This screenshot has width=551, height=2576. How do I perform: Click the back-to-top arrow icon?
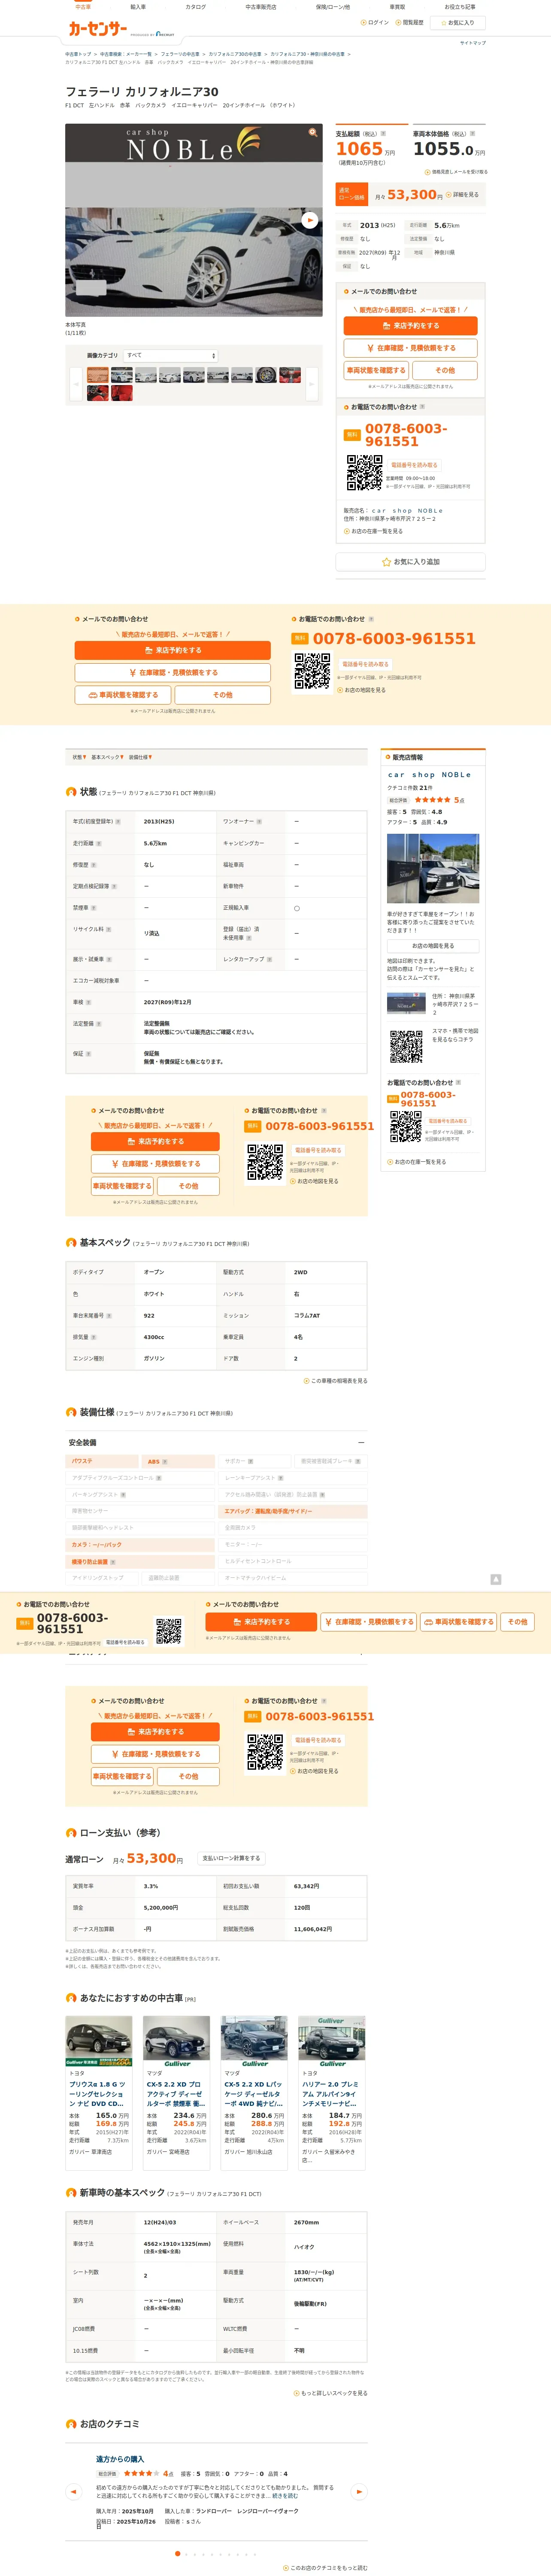pos(495,1579)
